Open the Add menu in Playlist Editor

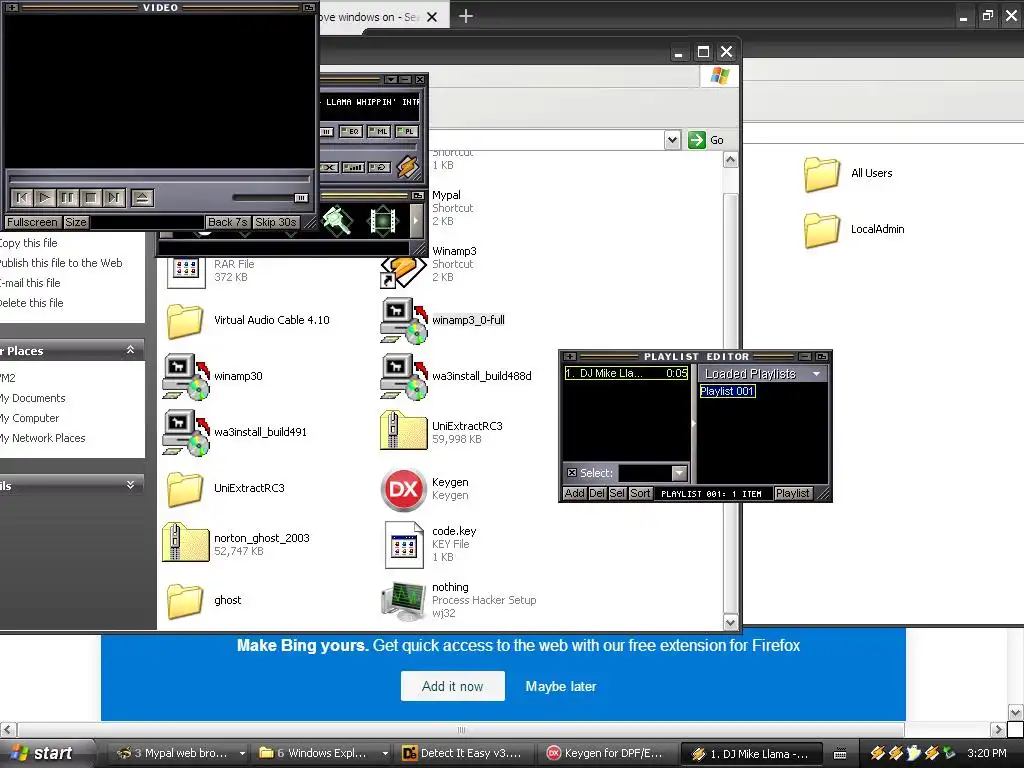click(574, 494)
